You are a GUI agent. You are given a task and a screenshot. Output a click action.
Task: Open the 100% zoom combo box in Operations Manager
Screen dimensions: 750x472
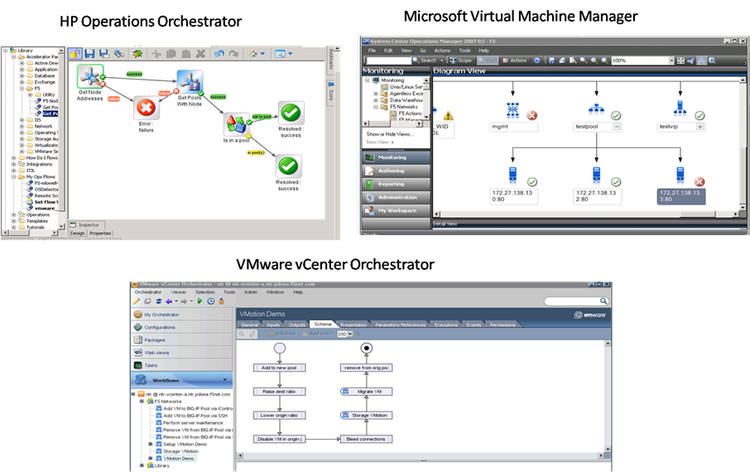[642, 60]
